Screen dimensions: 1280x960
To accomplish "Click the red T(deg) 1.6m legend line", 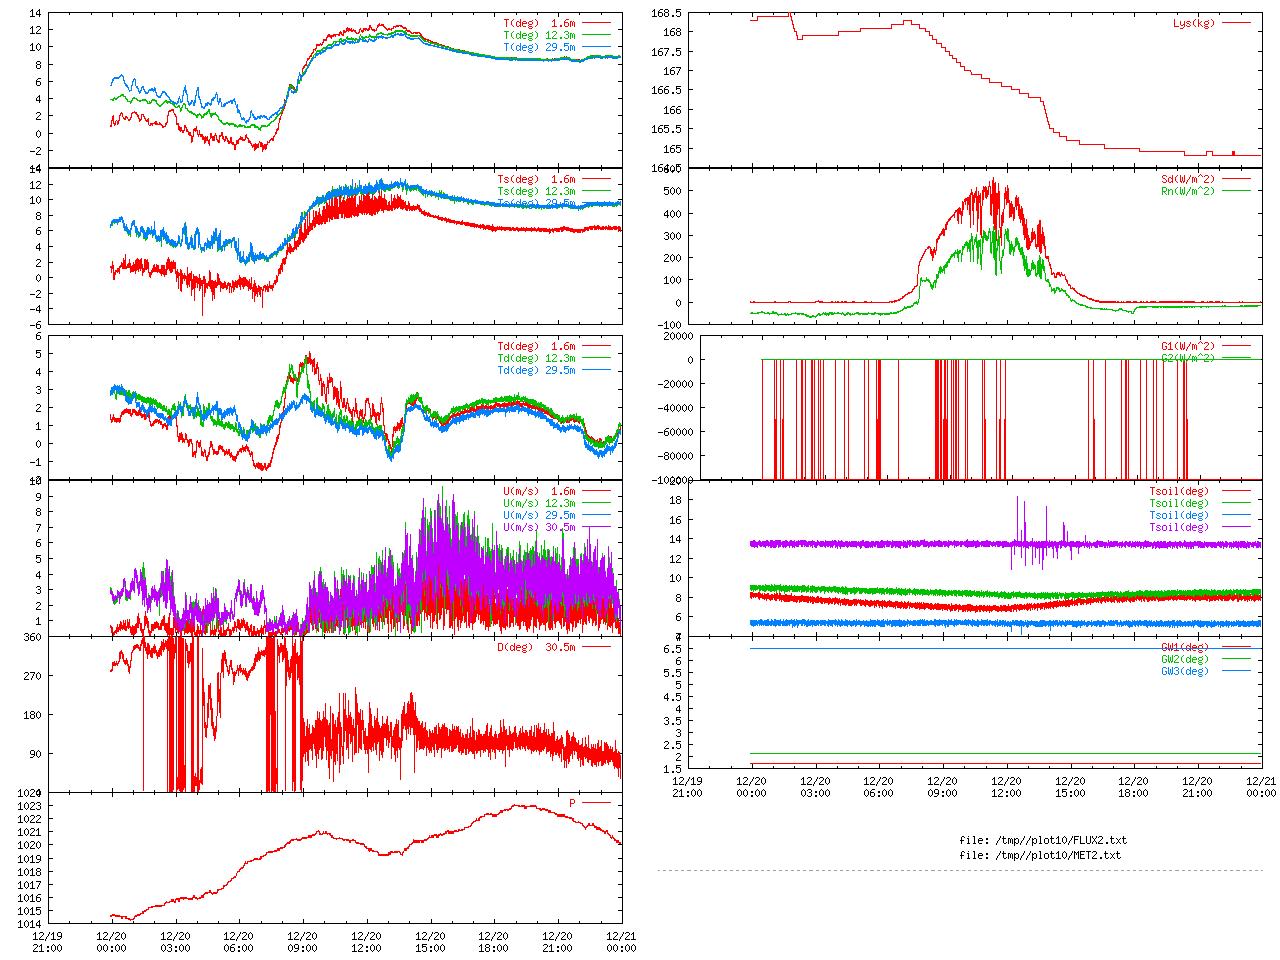I will (596, 23).
